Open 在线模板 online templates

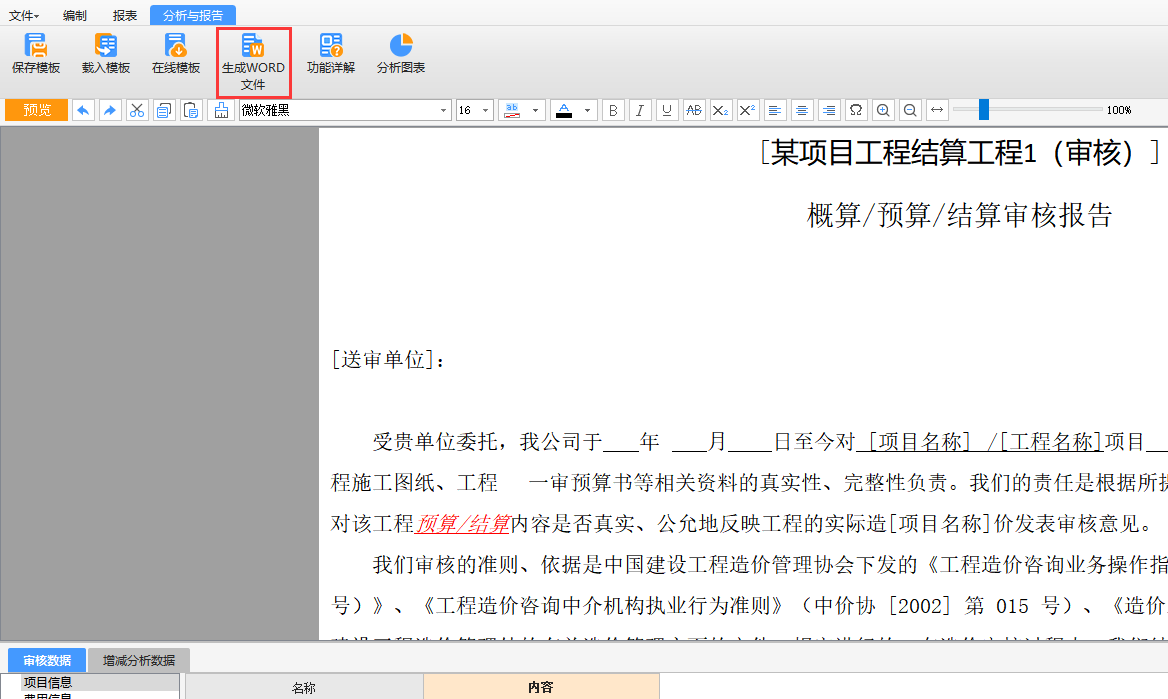coord(176,54)
